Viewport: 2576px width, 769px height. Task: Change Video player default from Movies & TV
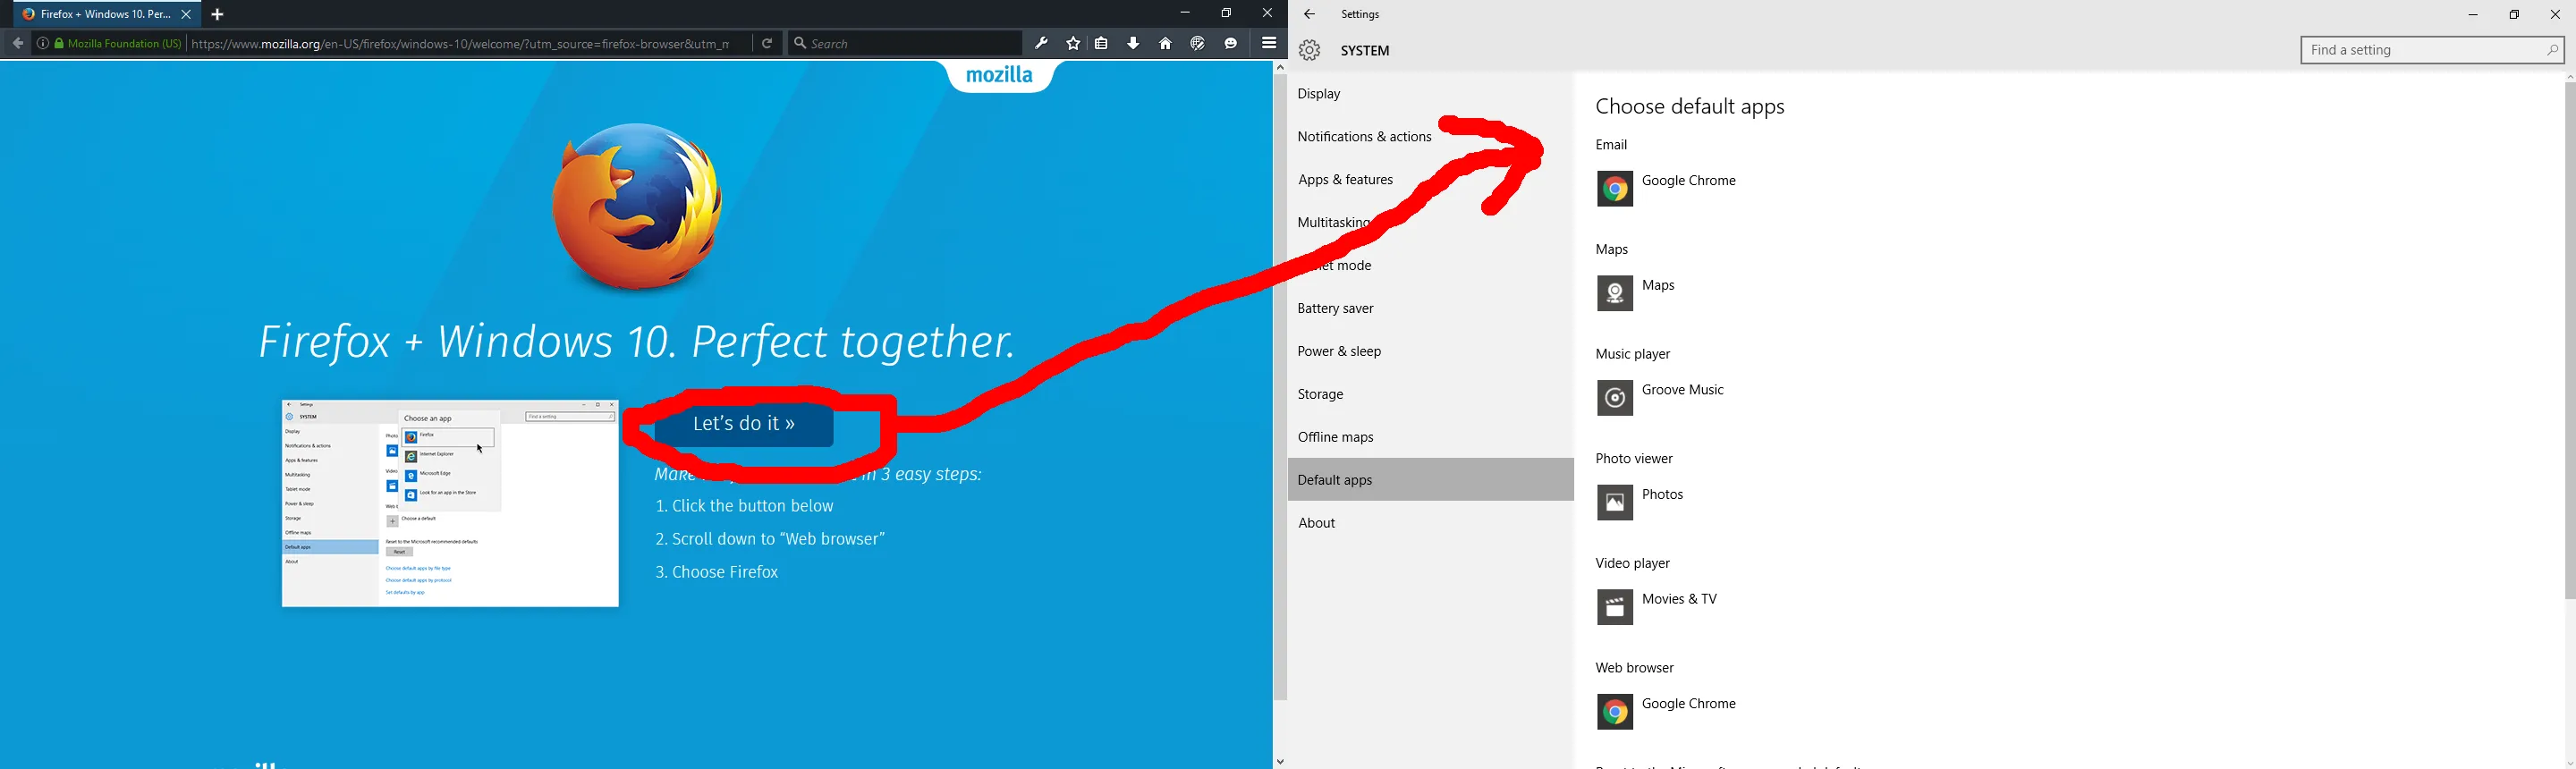pyautogui.click(x=1657, y=607)
